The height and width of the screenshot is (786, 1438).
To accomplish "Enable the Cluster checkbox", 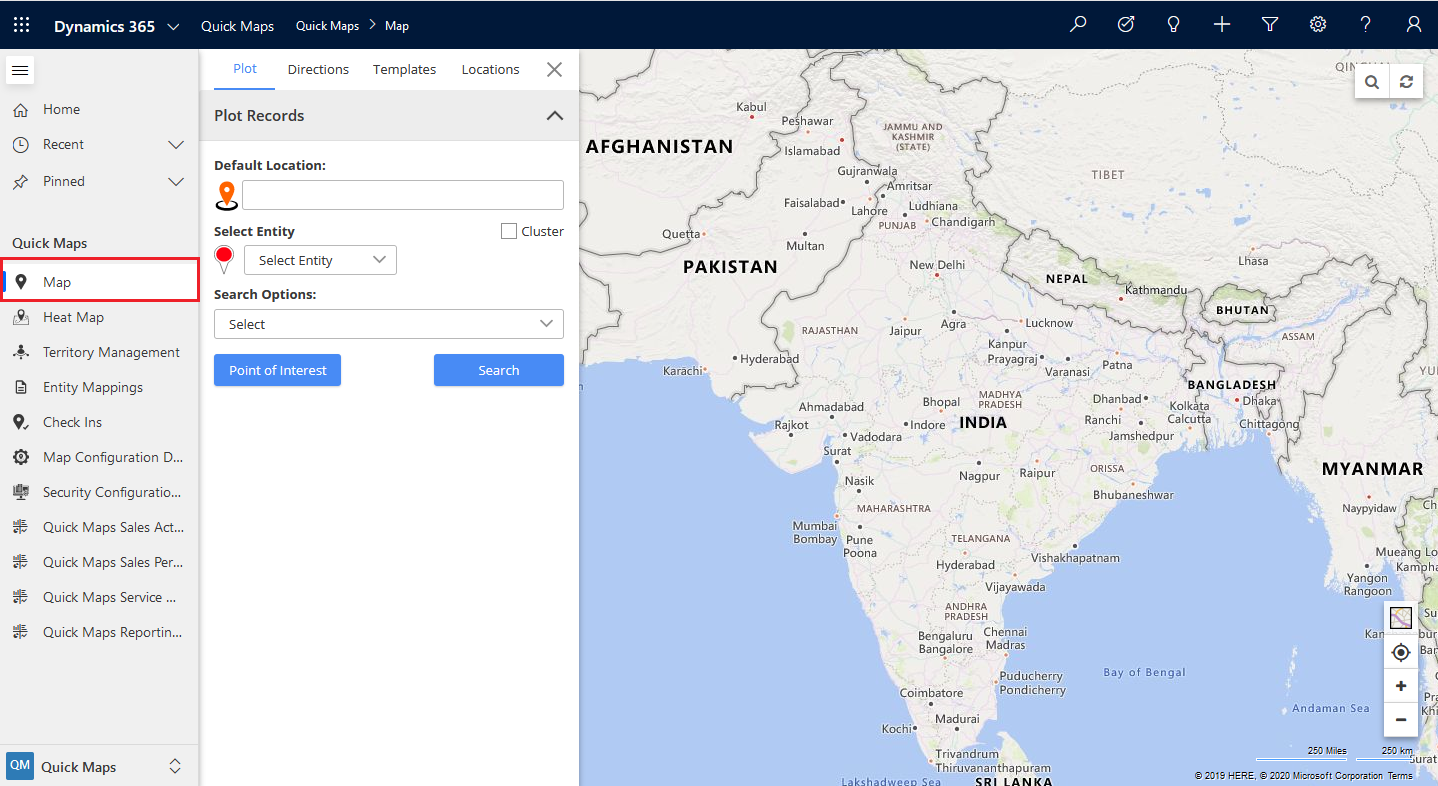I will pyautogui.click(x=509, y=231).
